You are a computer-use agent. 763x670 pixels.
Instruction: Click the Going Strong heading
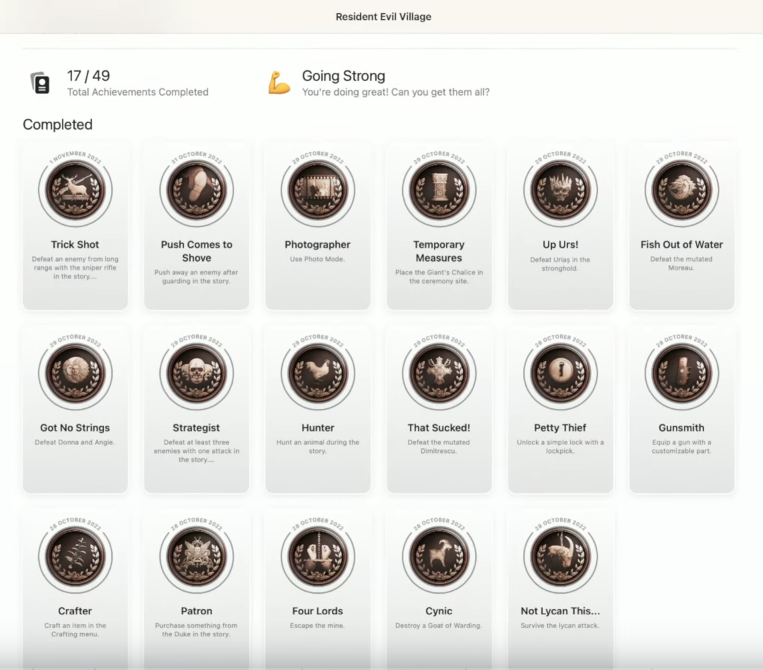pos(344,76)
